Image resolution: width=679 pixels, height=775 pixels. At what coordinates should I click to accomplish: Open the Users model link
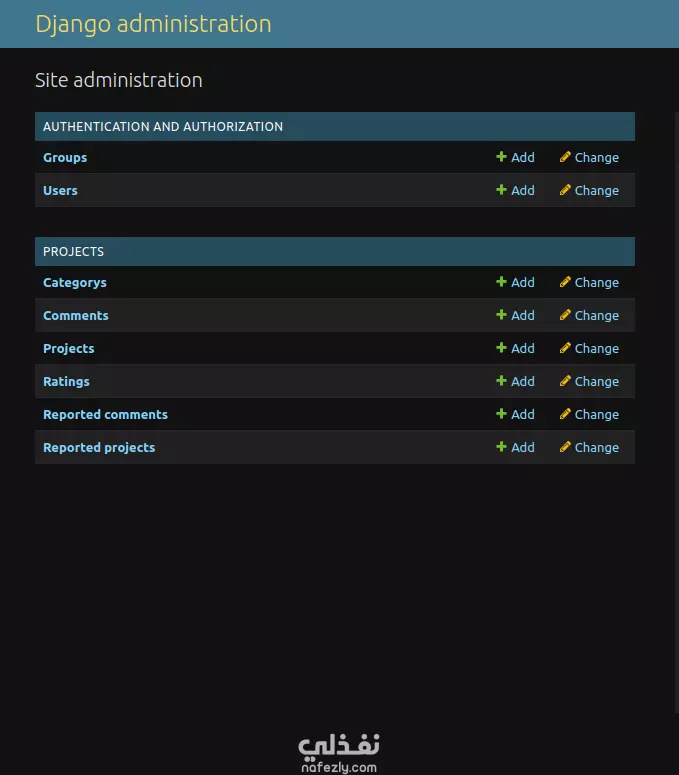pyautogui.click(x=60, y=190)
